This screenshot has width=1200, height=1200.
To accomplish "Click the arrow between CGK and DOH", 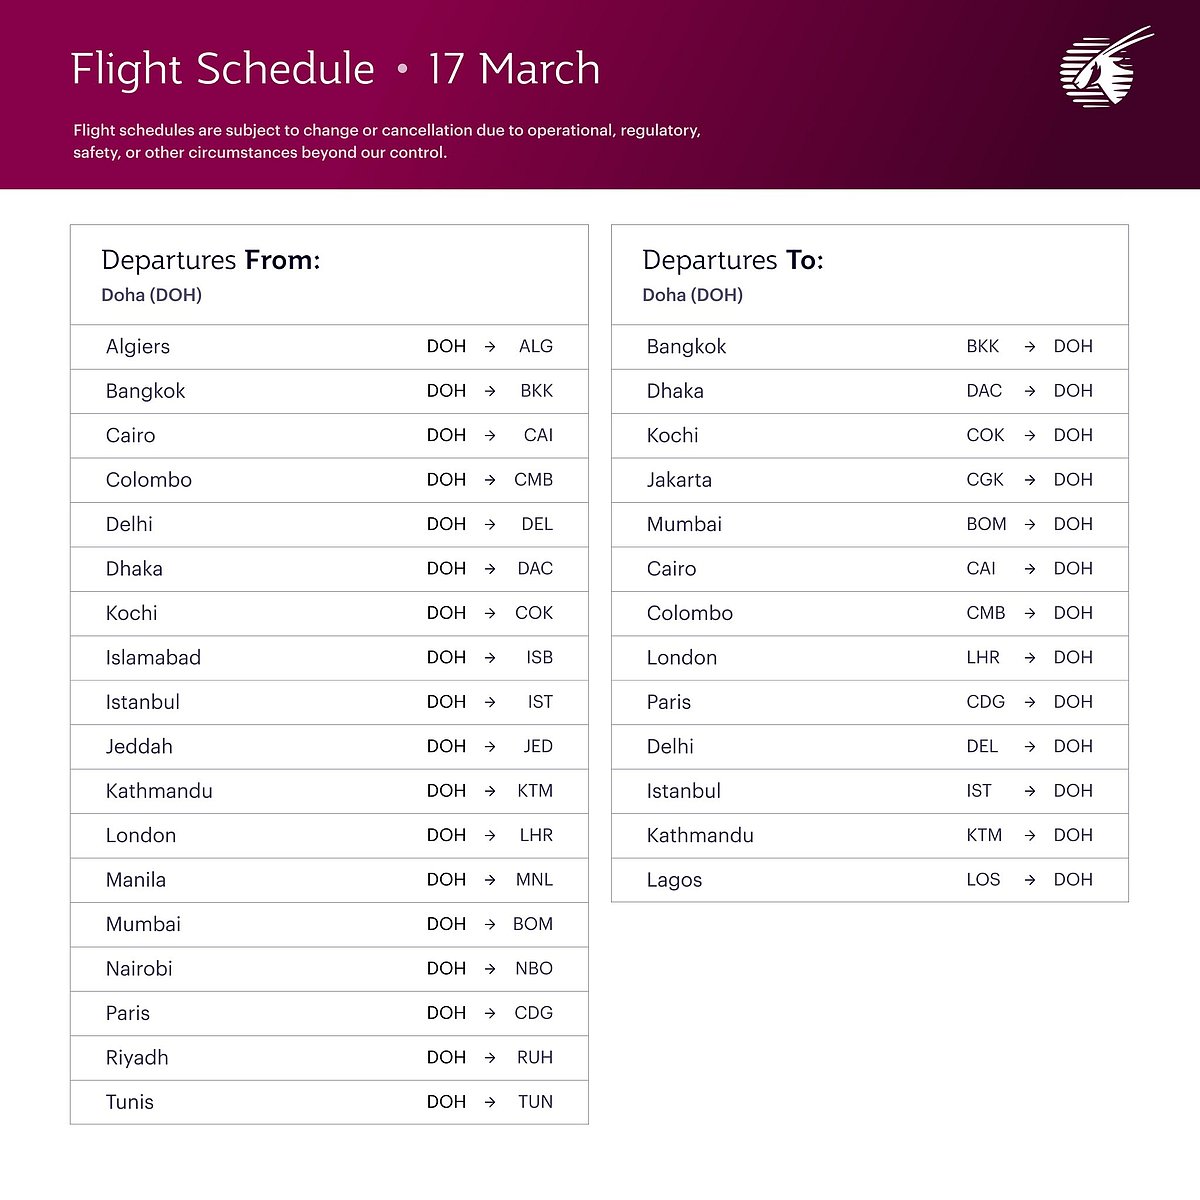I will click(x=1030, y=480).
